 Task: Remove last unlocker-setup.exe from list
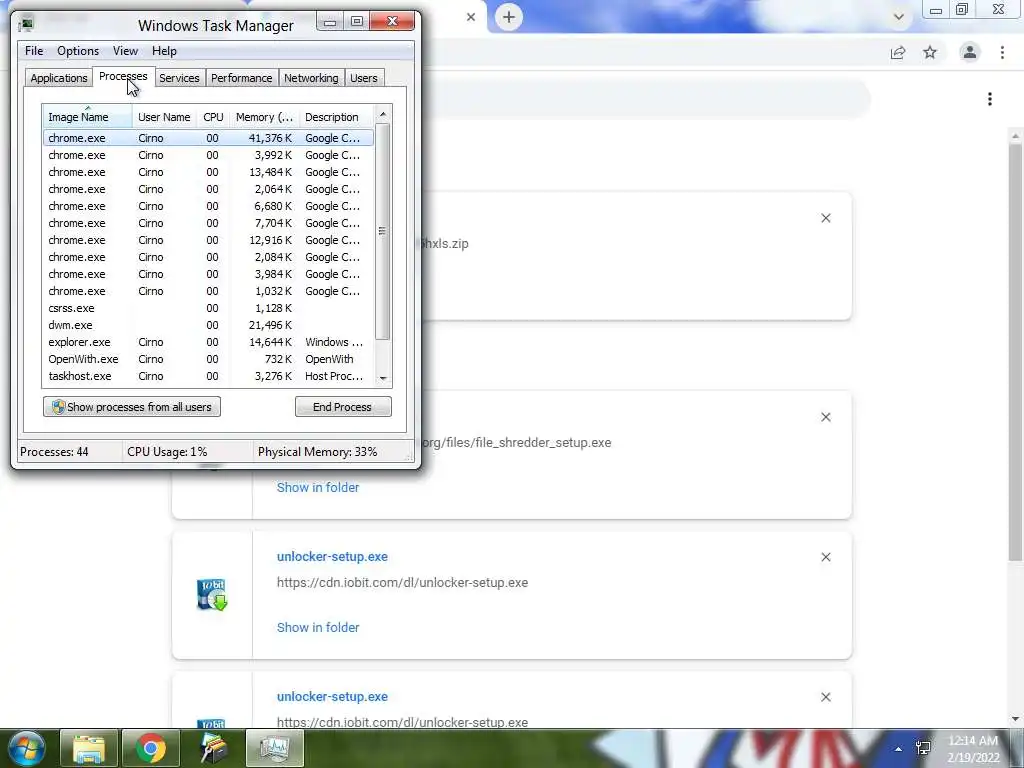(x=826, y=697)
